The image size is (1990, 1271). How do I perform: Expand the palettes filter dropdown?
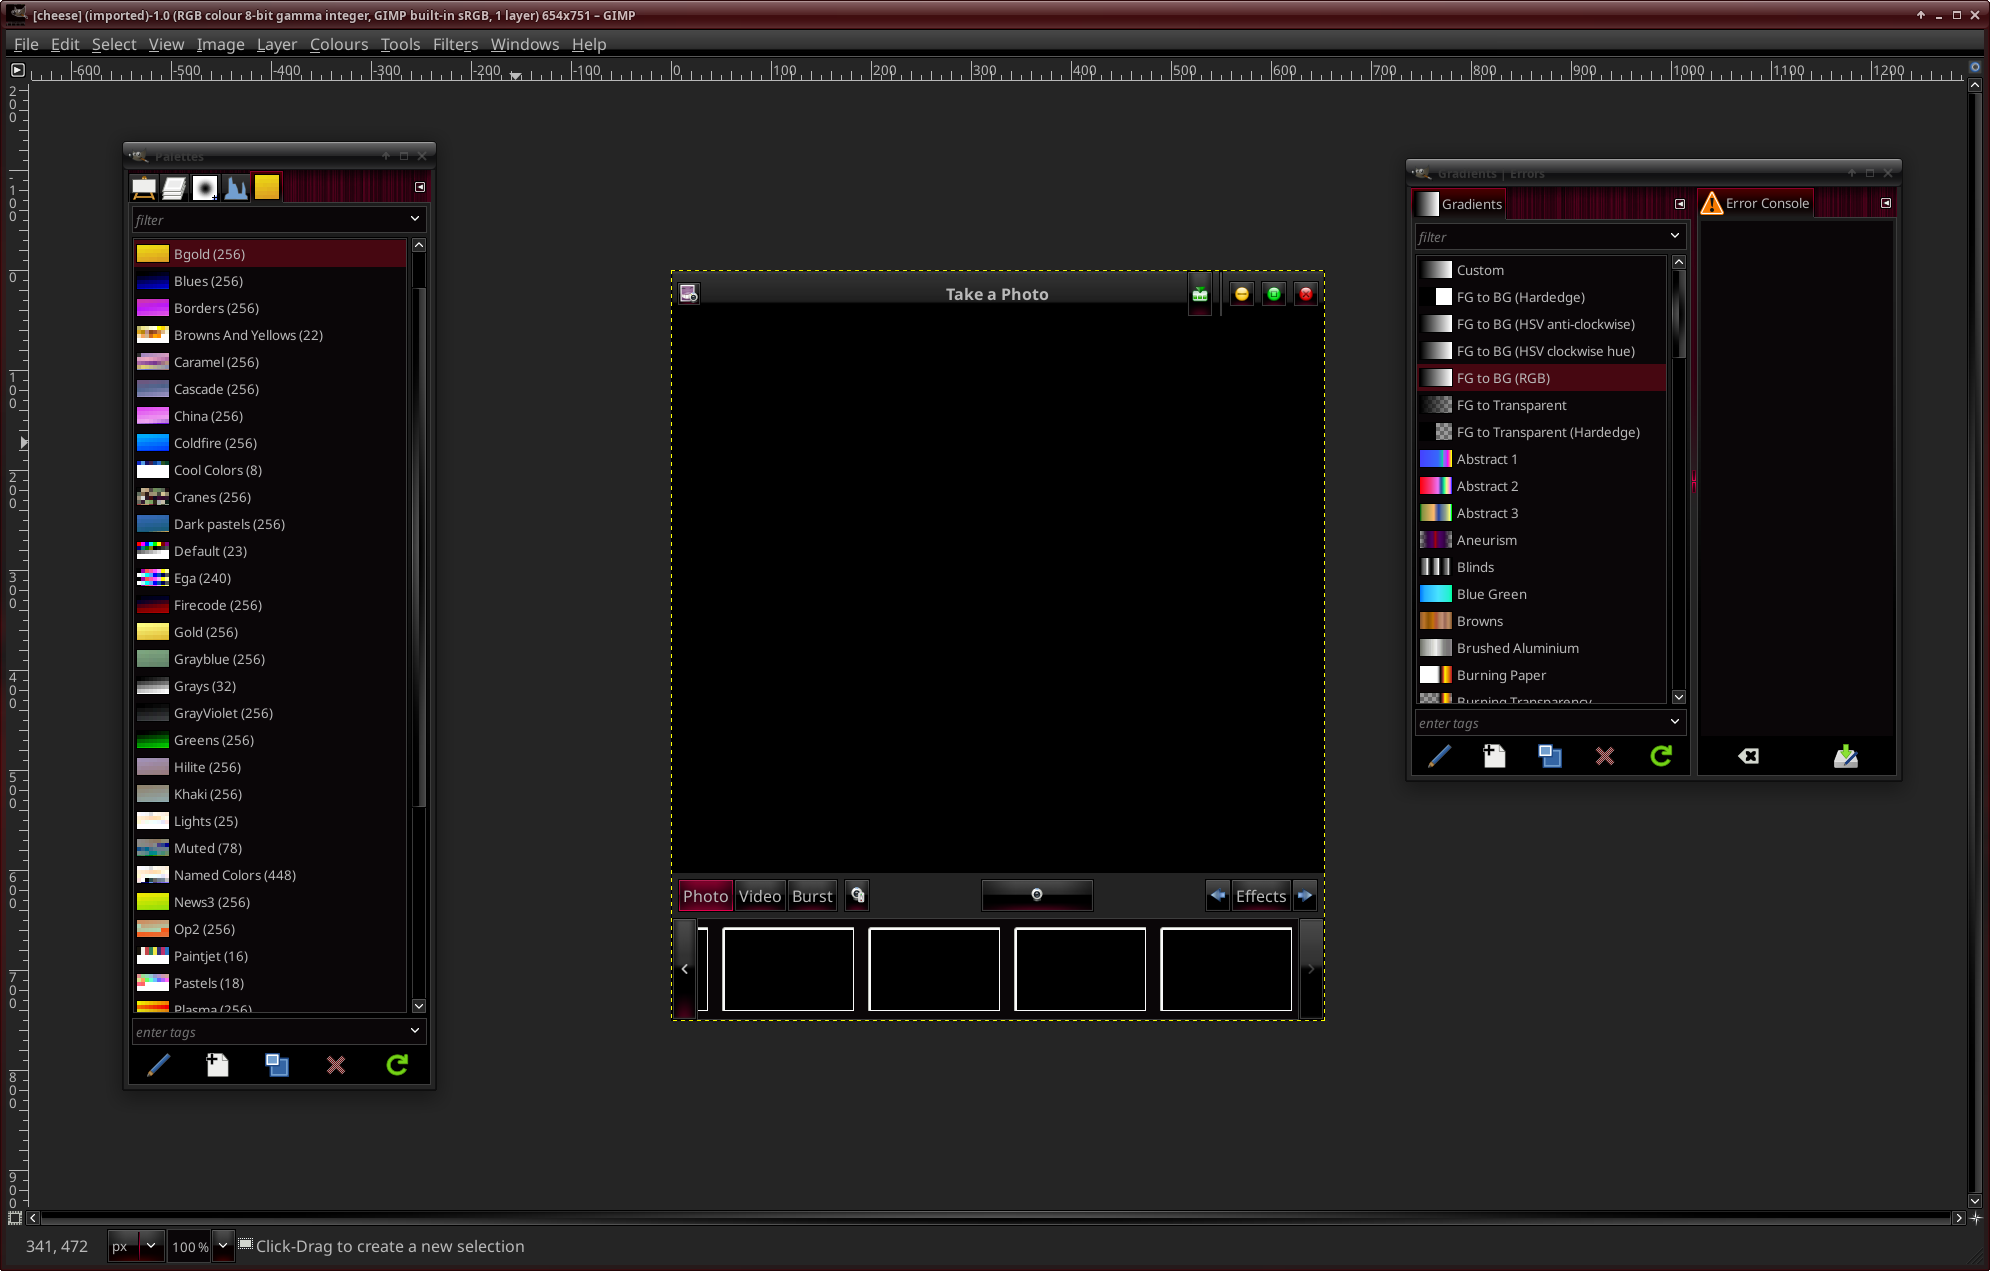tap(414, 219)
